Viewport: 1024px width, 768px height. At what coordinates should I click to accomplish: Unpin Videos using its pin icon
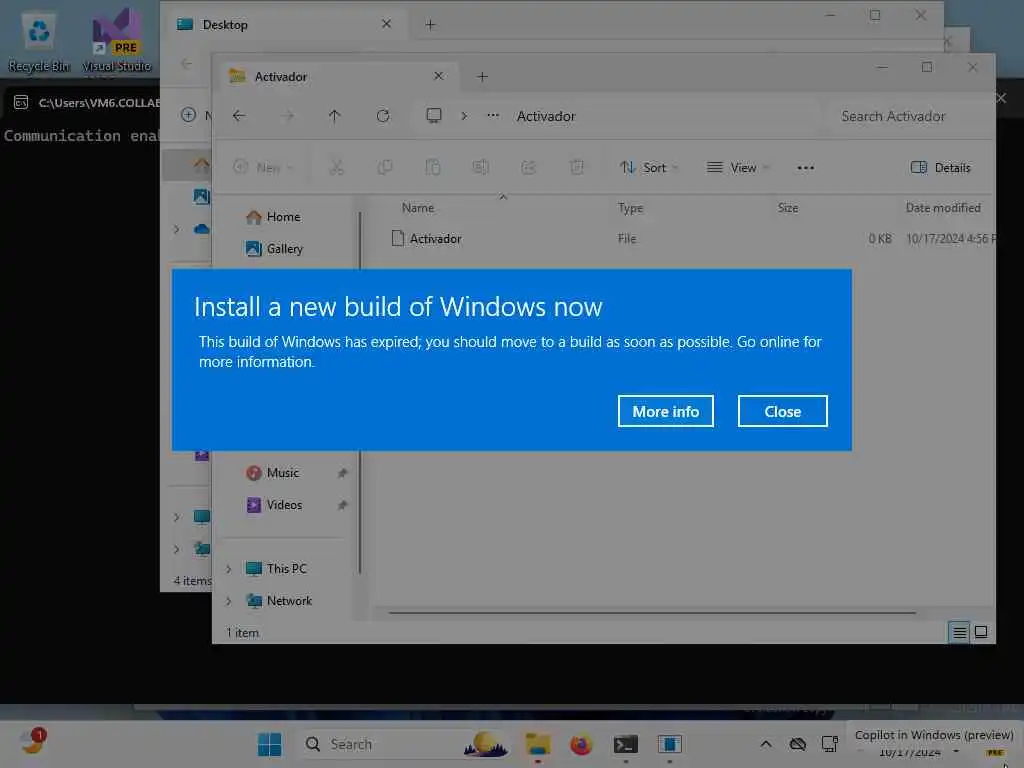(x=342, y=505)
